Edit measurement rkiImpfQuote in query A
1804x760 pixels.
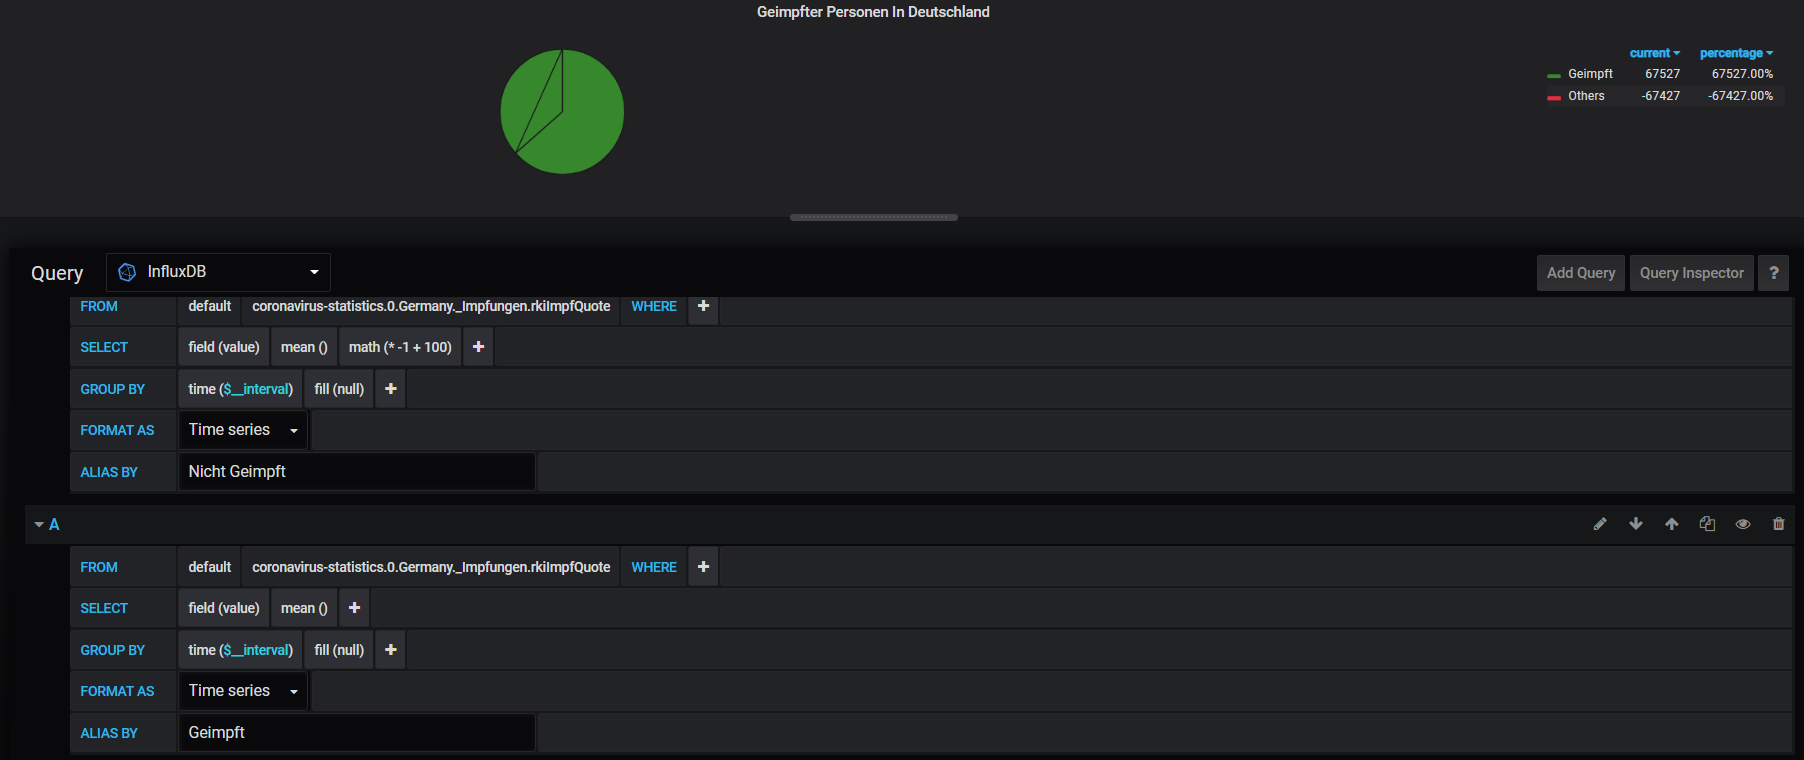click(431, 567)
